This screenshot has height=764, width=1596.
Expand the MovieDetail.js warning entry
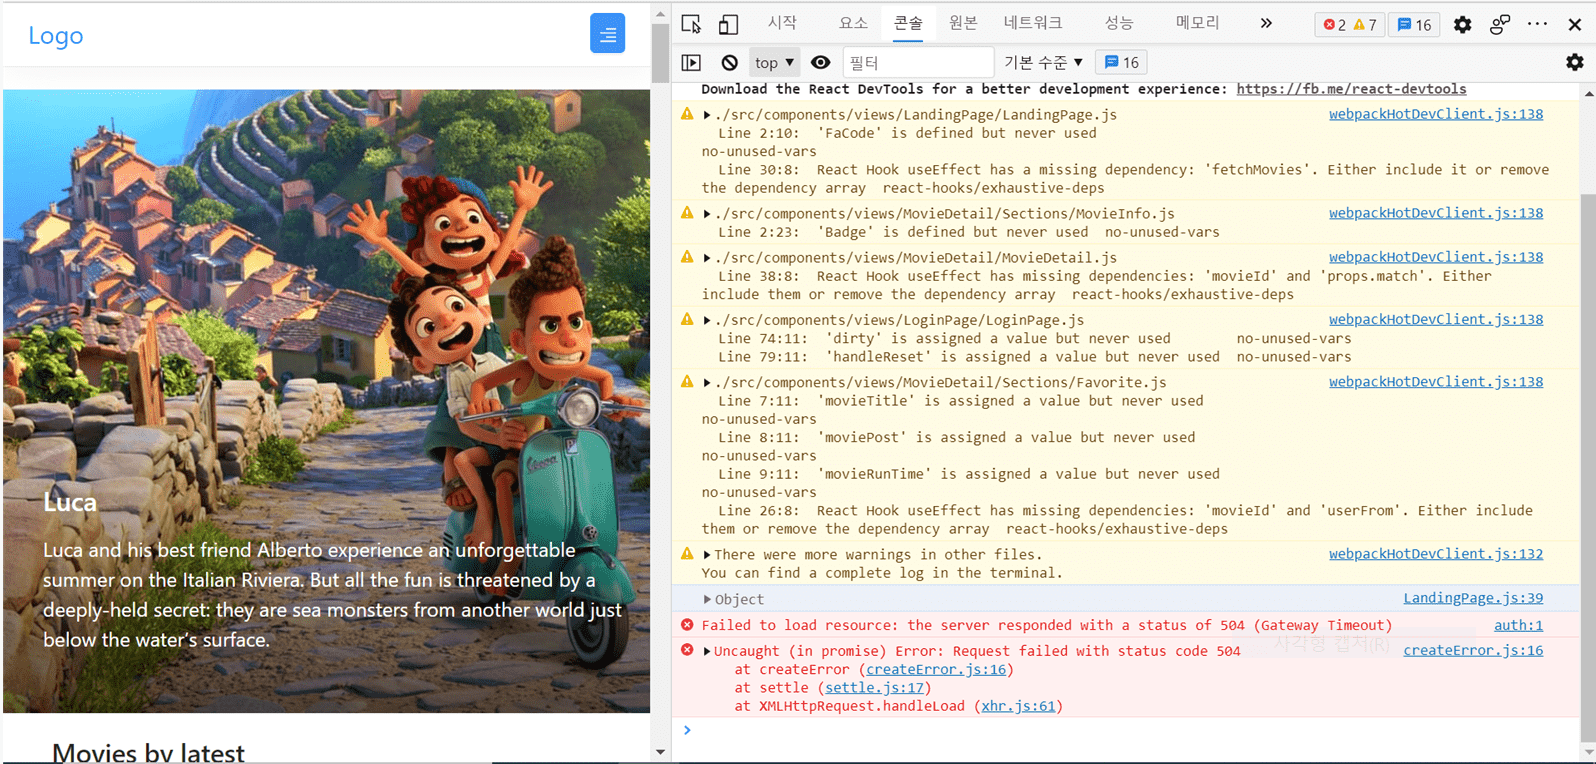coord(707,258)
